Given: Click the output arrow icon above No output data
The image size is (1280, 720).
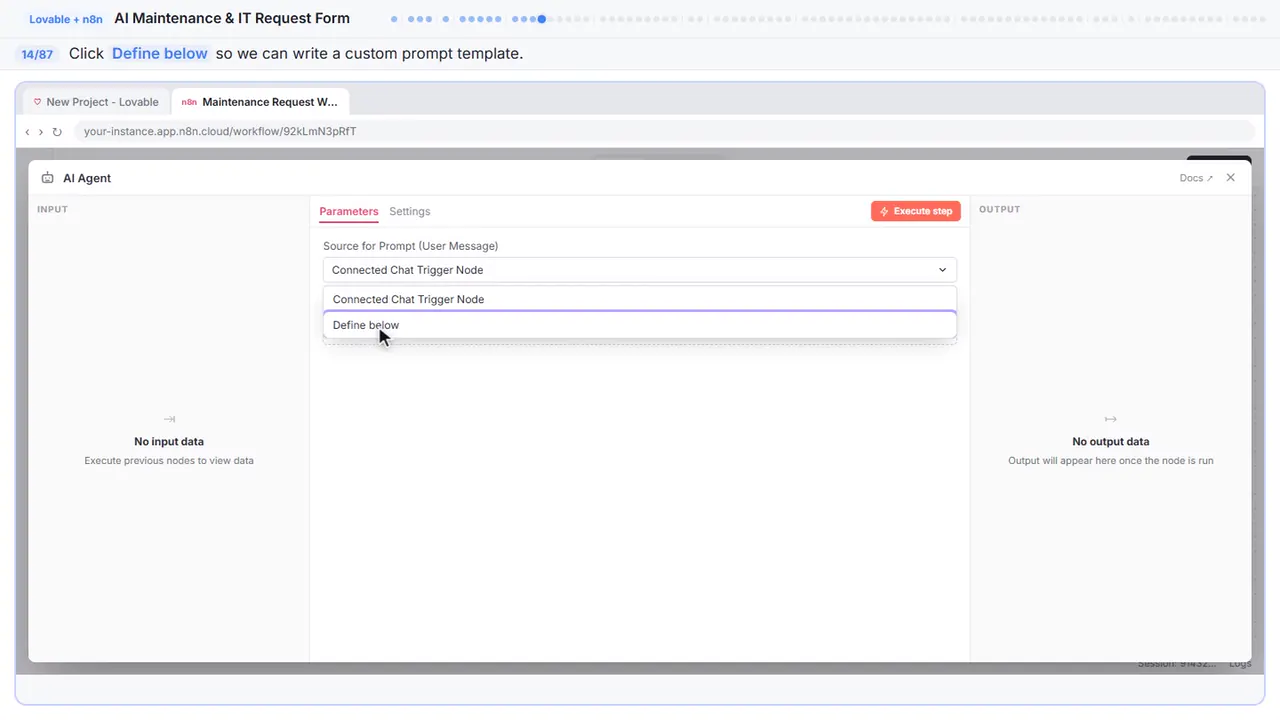Looking at the screenshot, I should 1110,419.
